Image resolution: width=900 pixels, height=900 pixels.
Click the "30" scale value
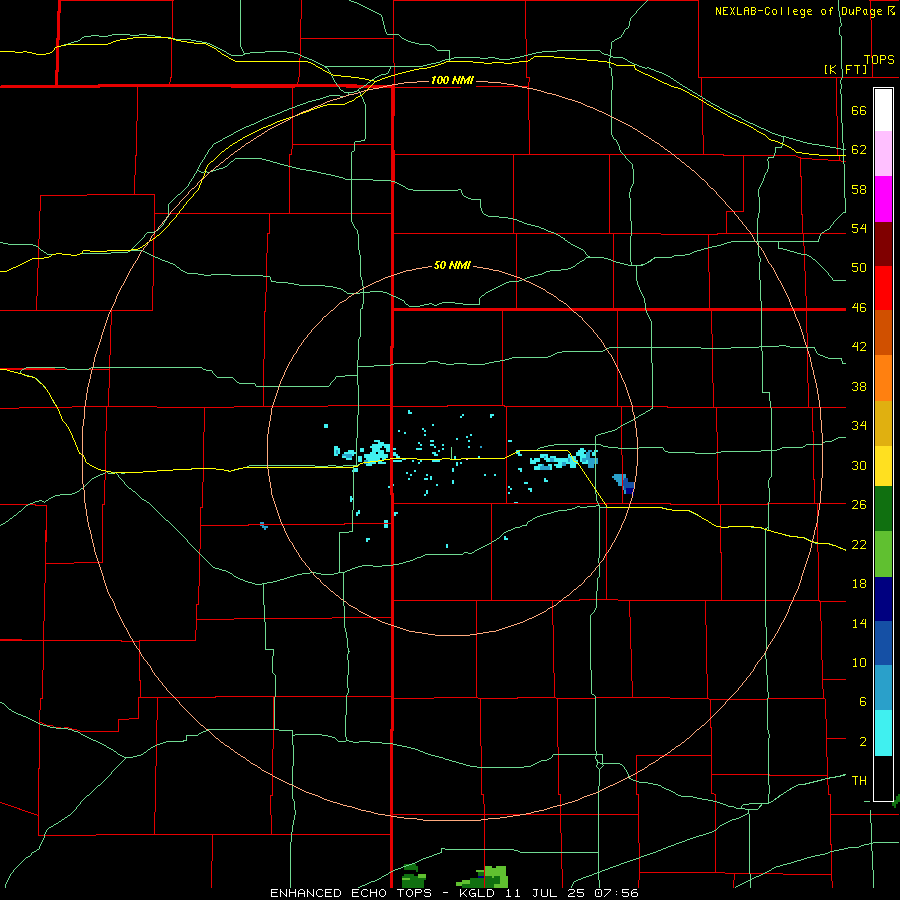(x=859, y=465)
